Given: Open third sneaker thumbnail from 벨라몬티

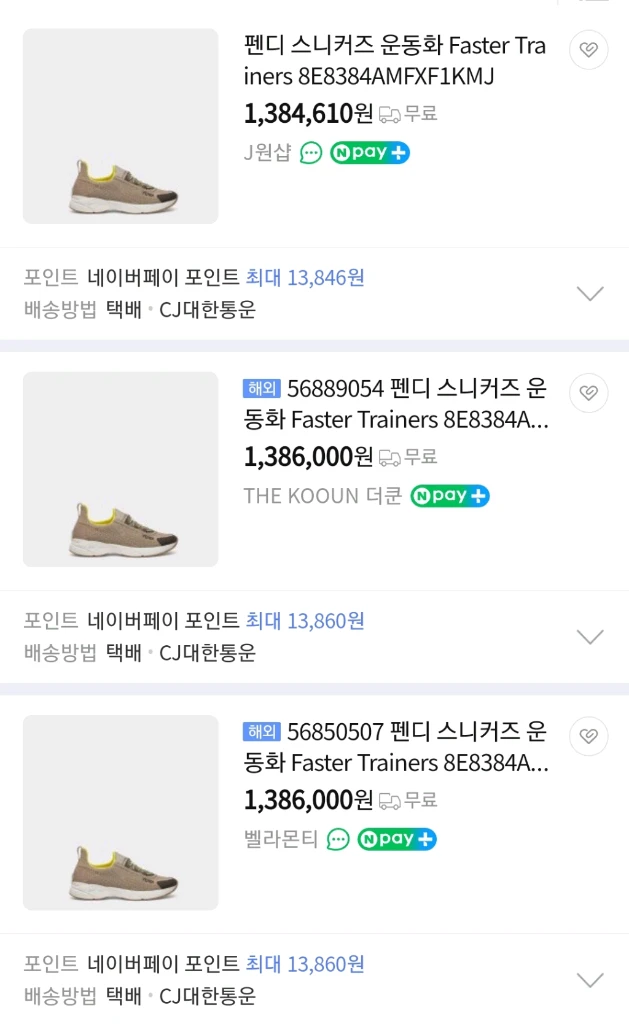Looking at the screenshot, I should (121, 812).
